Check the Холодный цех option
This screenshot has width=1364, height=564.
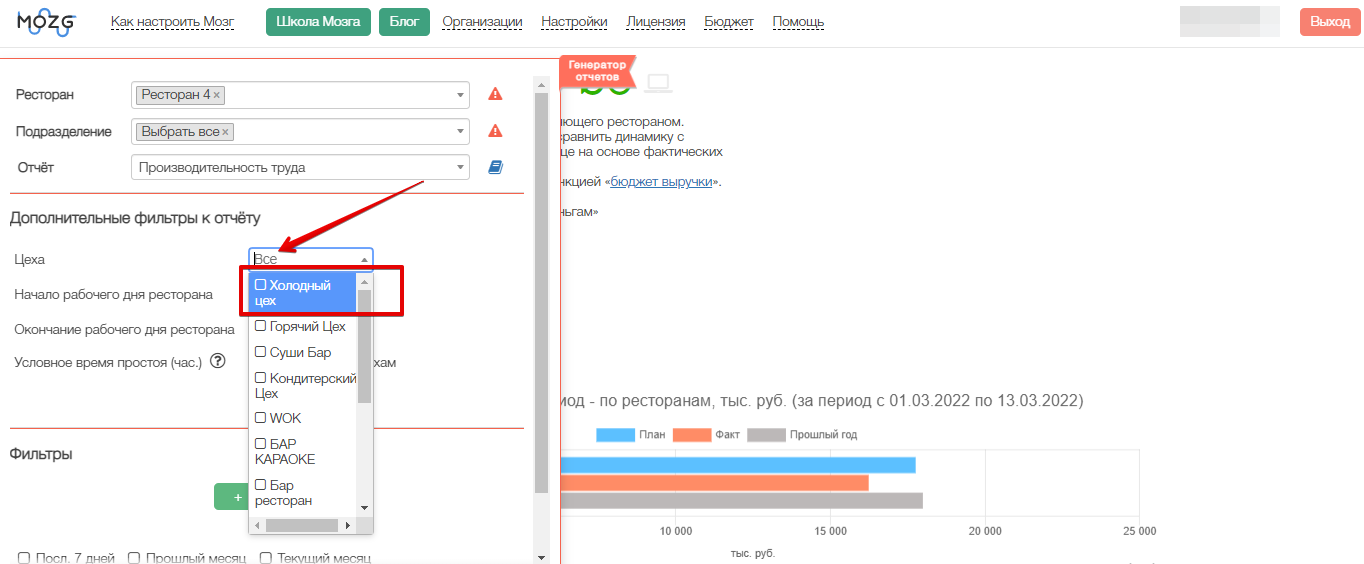click(261, 285)
